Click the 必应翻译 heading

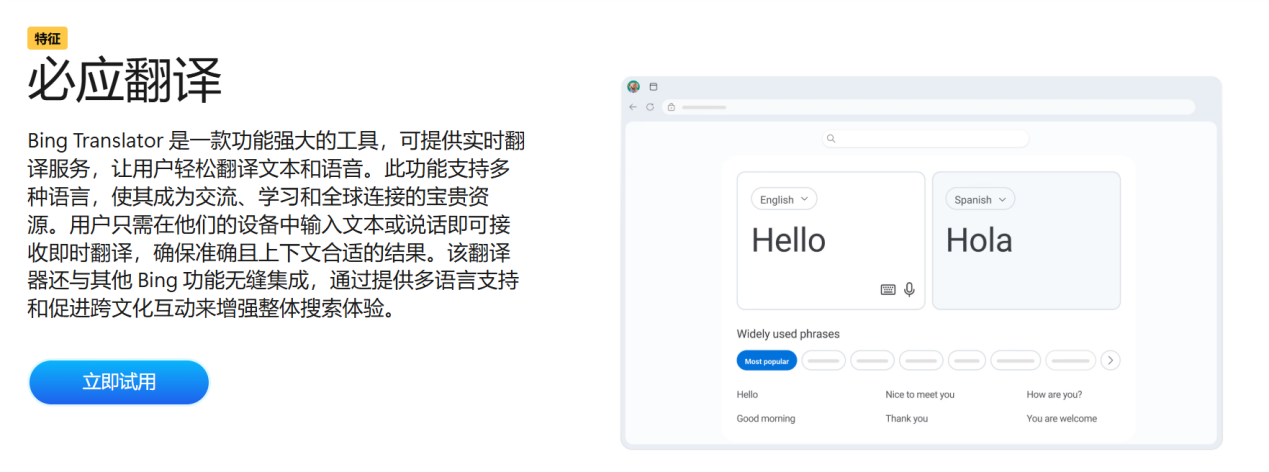coord(125,81)
